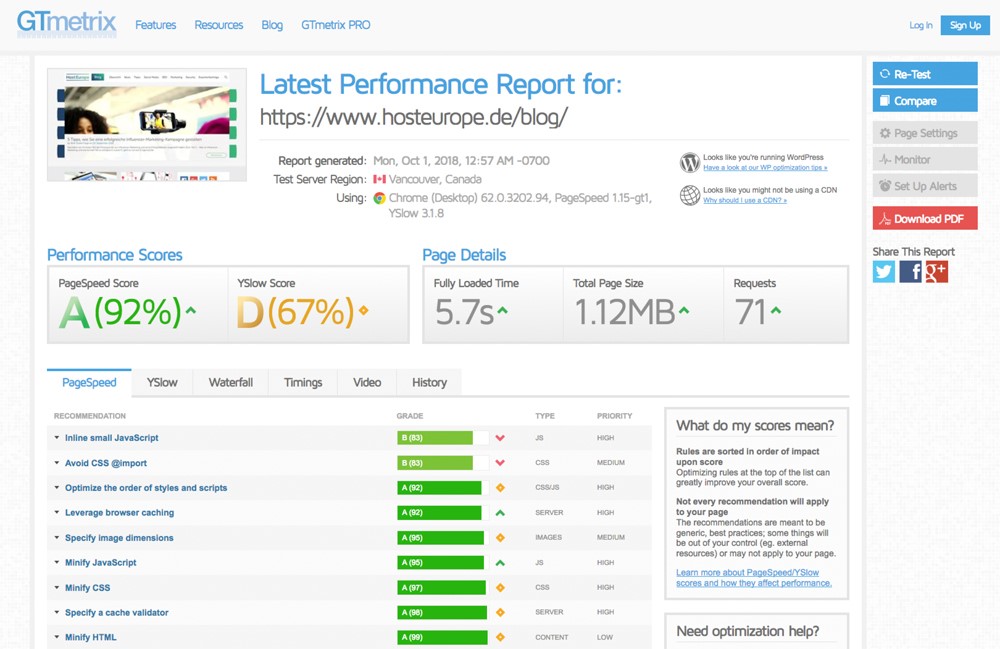Click red down arrow for Avoid CSS @import

pos(500,463)
